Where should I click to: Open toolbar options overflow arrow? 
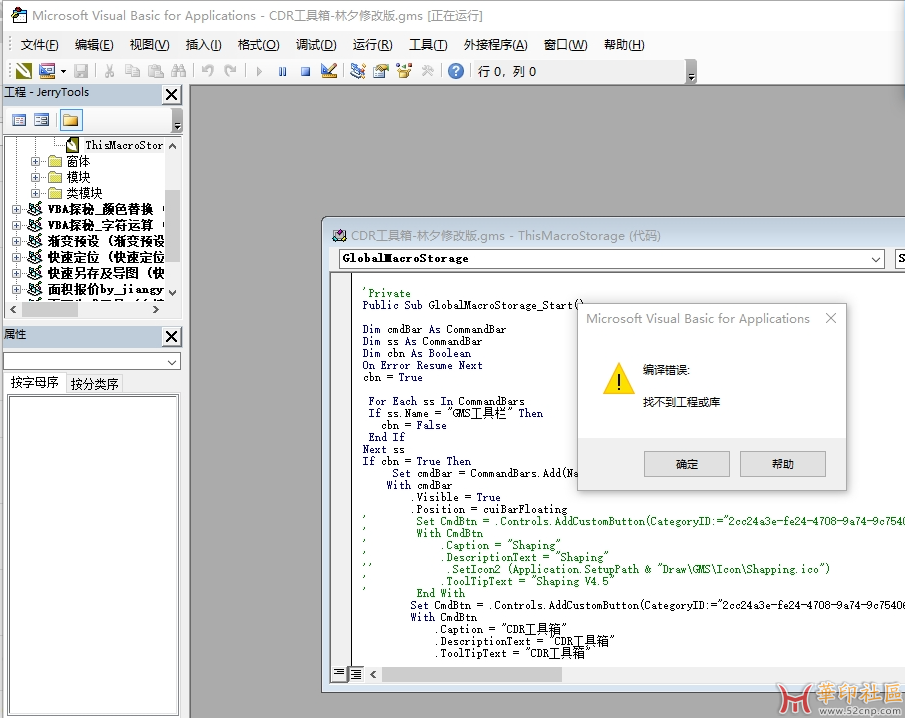pyautogui.click(x=691, y=73)
